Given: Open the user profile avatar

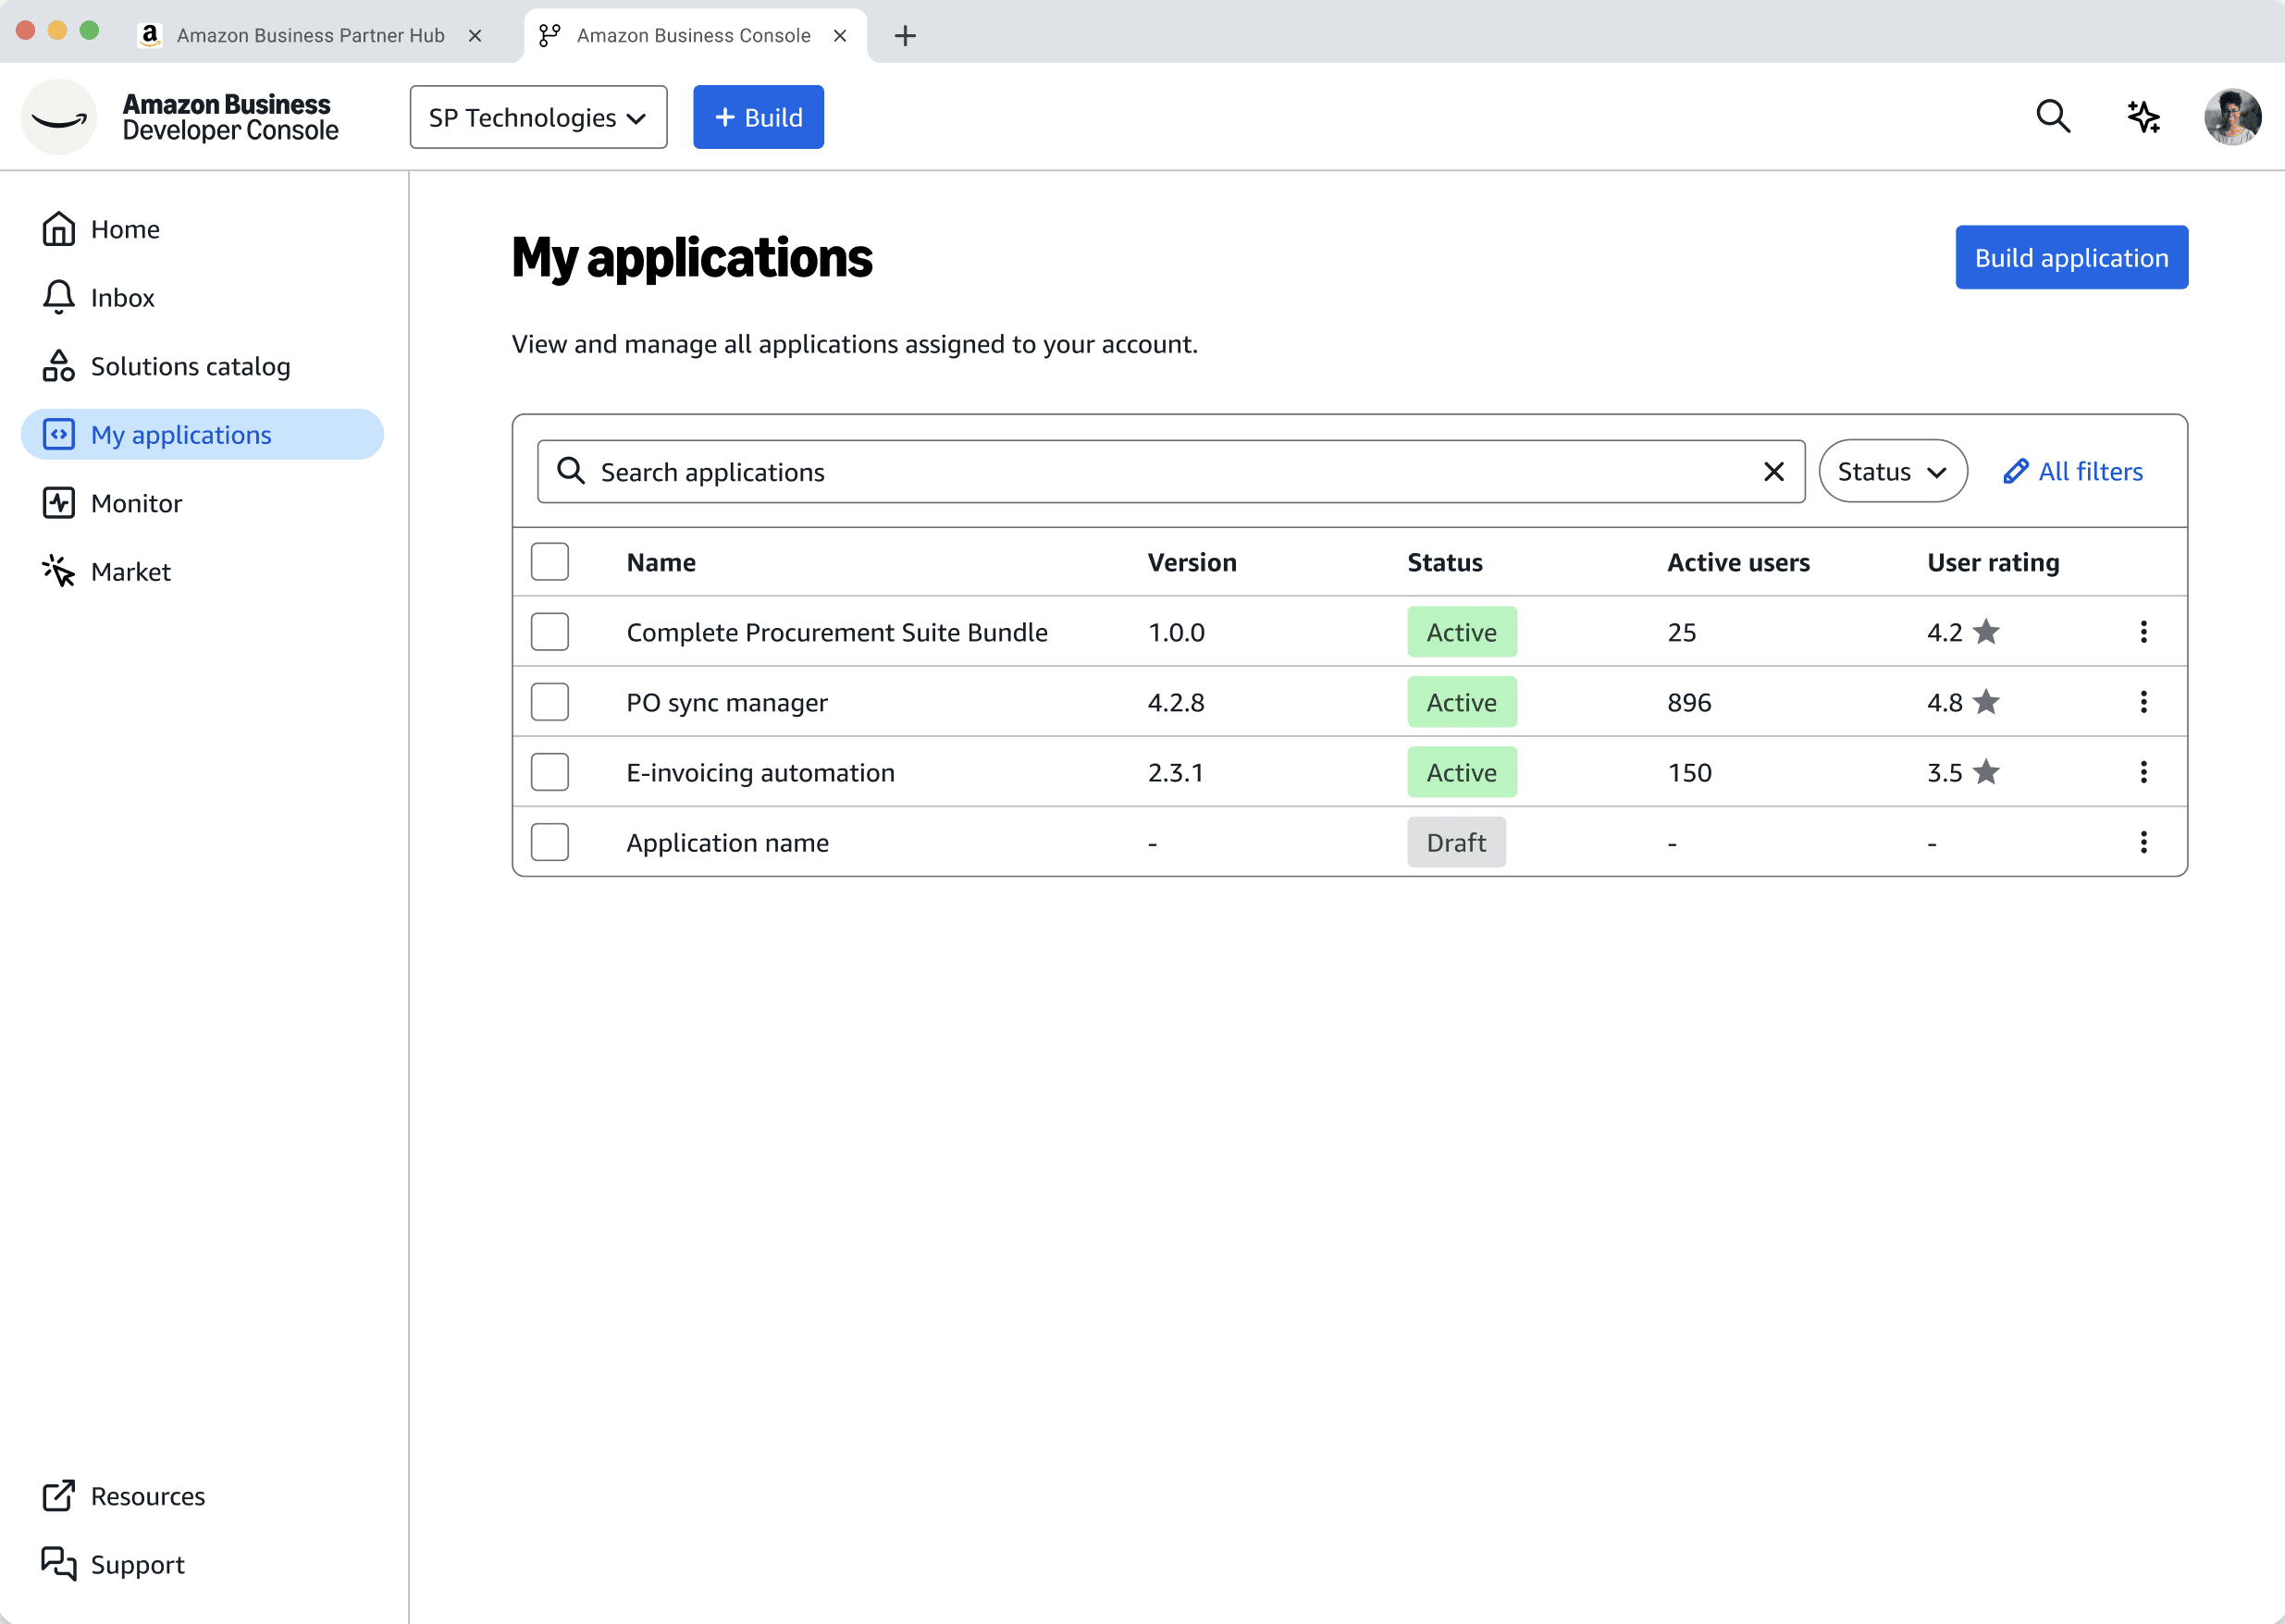Looking at the screenshot, I should [2231, 117].
